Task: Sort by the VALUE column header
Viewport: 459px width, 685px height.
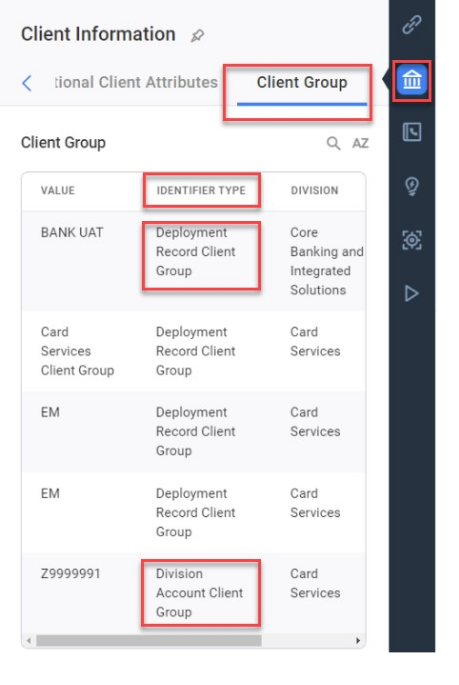Action: [x=58, y=190]
